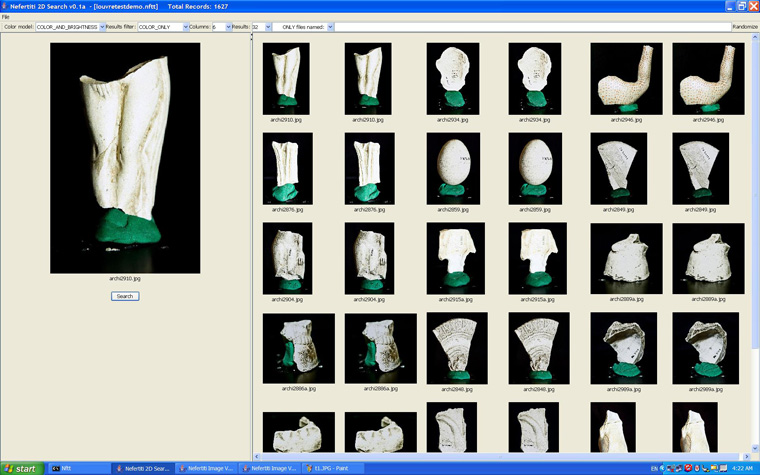Click the Randomize button
Image resolution: width=760 pixels, height=475 pixels.
click(745, 27)
